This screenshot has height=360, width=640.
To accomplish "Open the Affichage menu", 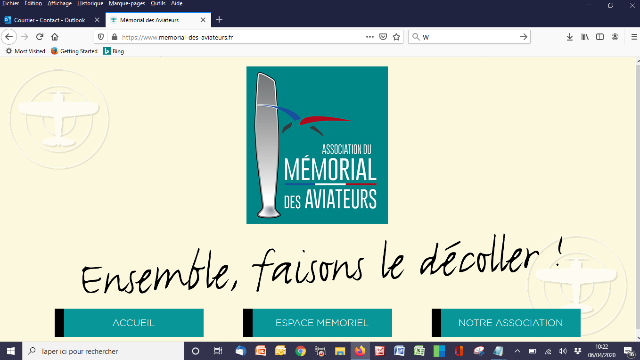I will pos(60,3).
